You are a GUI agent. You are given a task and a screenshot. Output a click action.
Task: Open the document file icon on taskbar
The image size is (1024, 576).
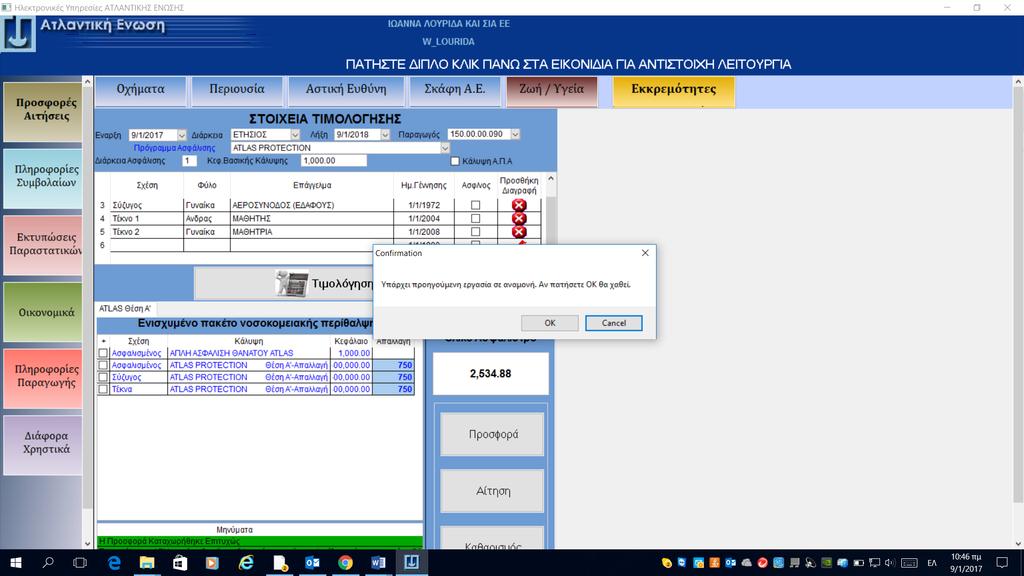click(x=280, y=562)
